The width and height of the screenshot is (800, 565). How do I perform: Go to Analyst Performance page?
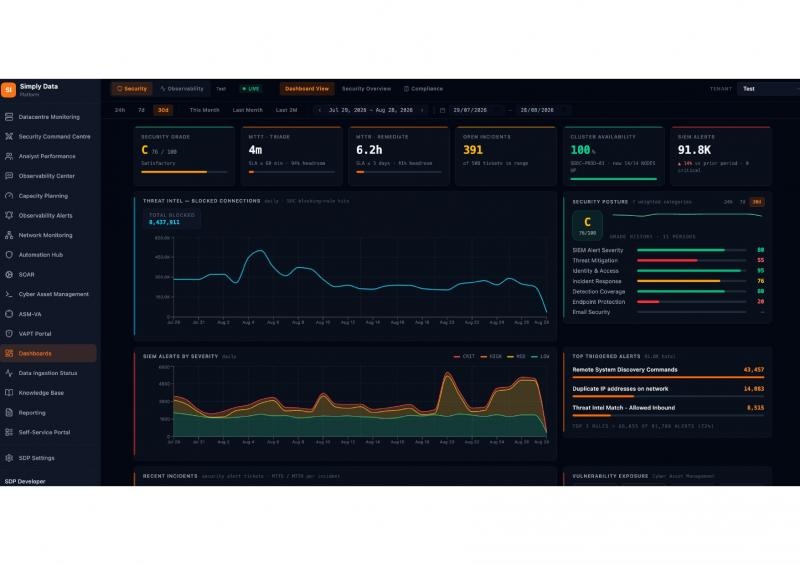(x=48, y=156)
